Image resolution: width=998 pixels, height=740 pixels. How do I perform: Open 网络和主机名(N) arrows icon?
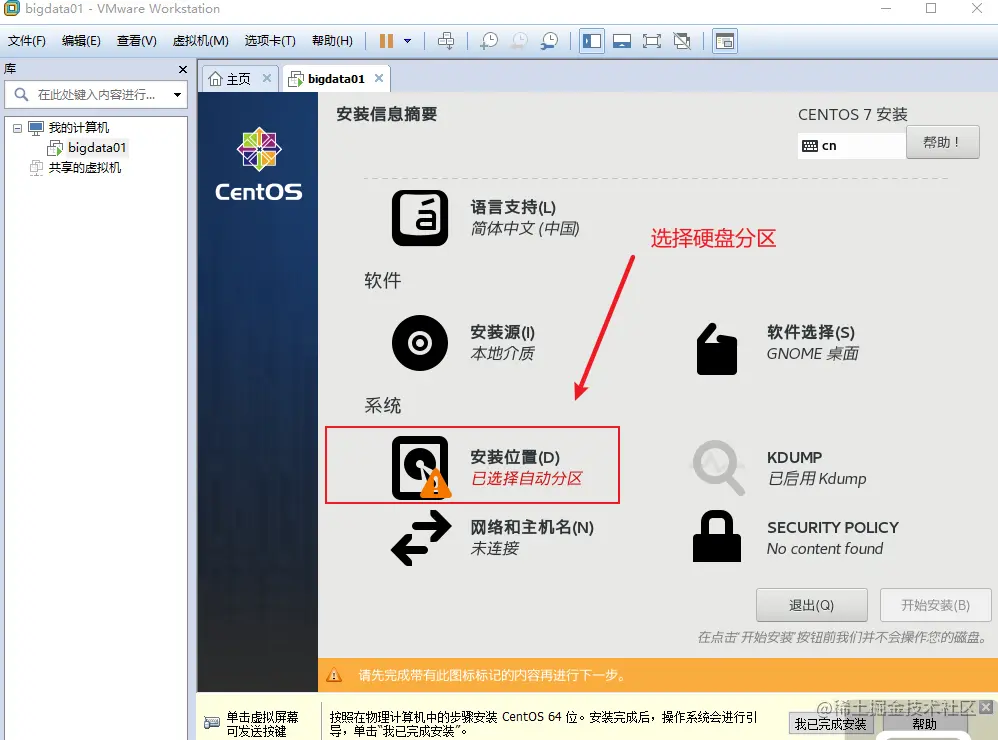tap(421, 538)
